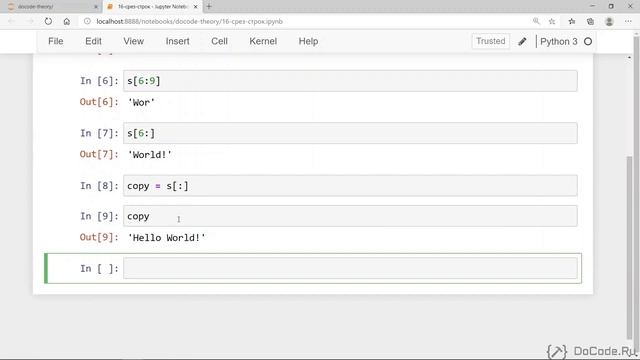Open the Insert menu
The height and width of the screenshot is (360, 640).
coord(178,41)
